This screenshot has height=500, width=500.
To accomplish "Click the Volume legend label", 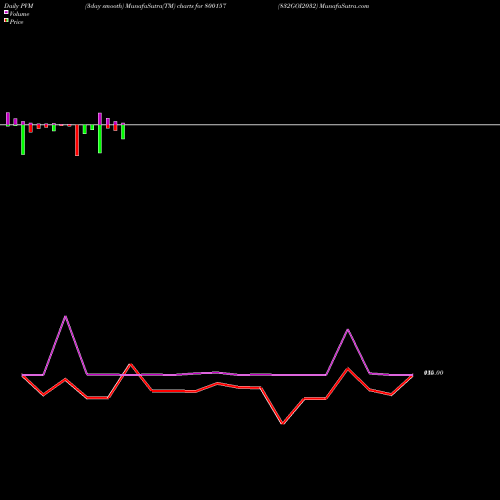I will tap(19, 14).
